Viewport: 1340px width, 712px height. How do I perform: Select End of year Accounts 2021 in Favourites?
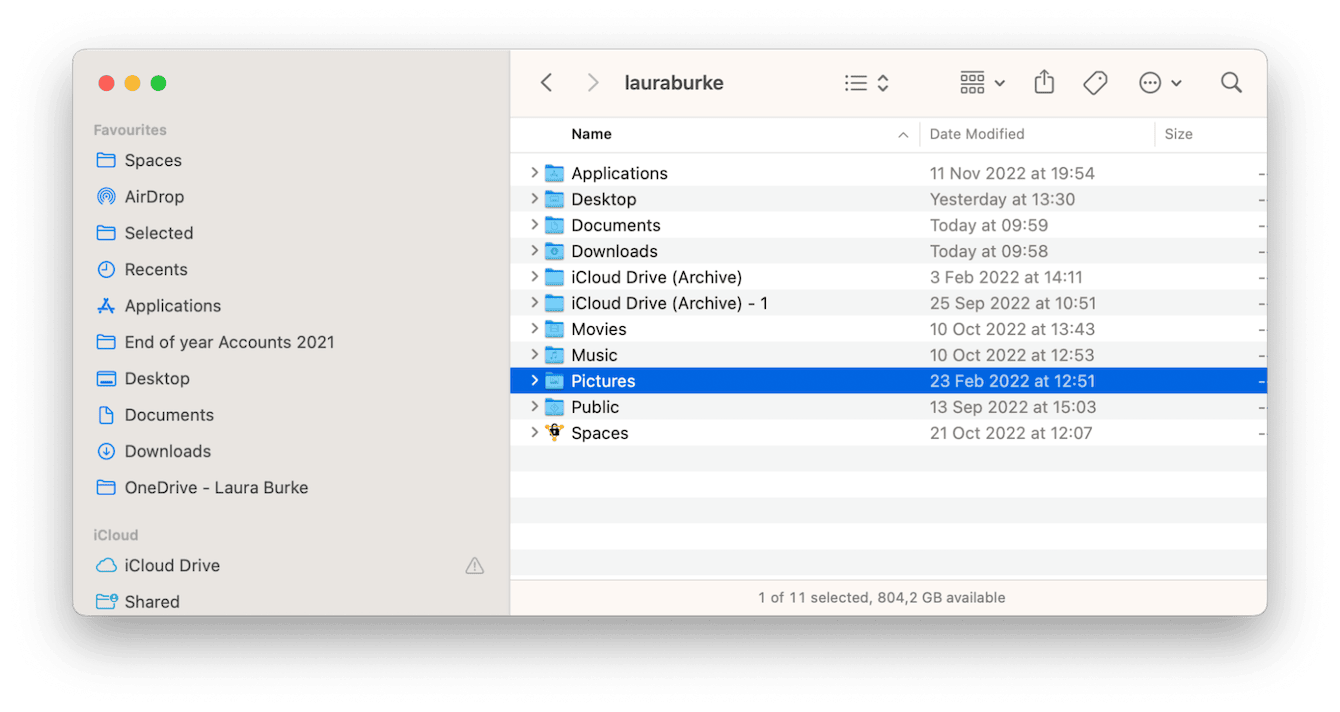point(230,342)
